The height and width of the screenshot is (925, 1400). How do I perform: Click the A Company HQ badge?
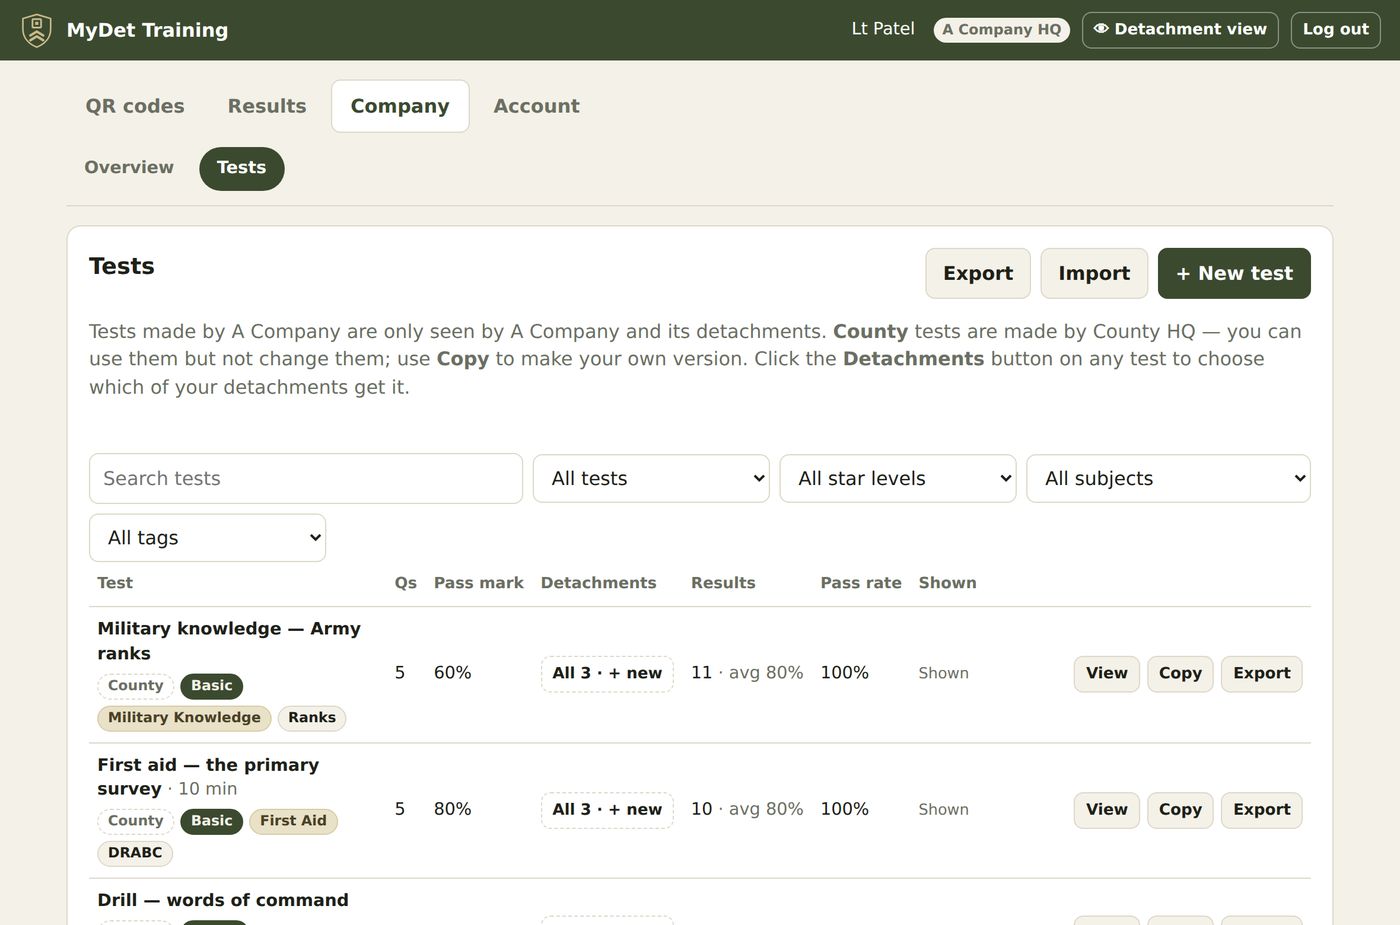(x=1001, y=30)
